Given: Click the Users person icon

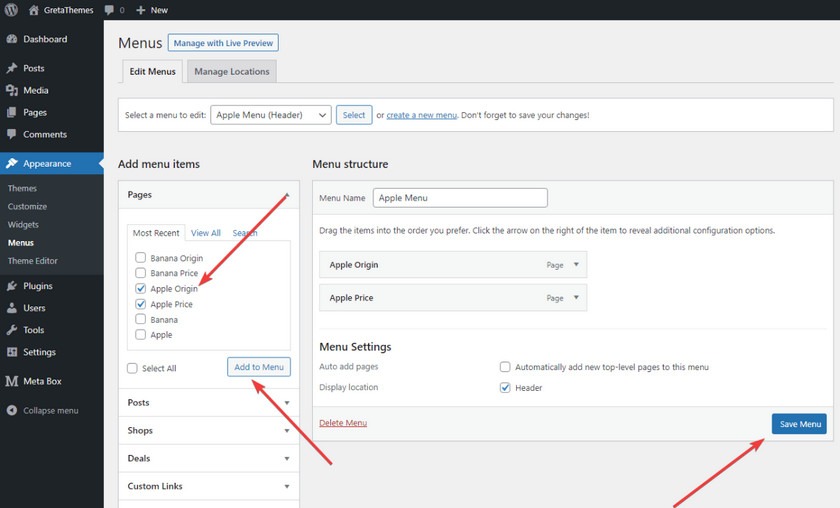Looking at the screenshot, I should coord(12,308).
